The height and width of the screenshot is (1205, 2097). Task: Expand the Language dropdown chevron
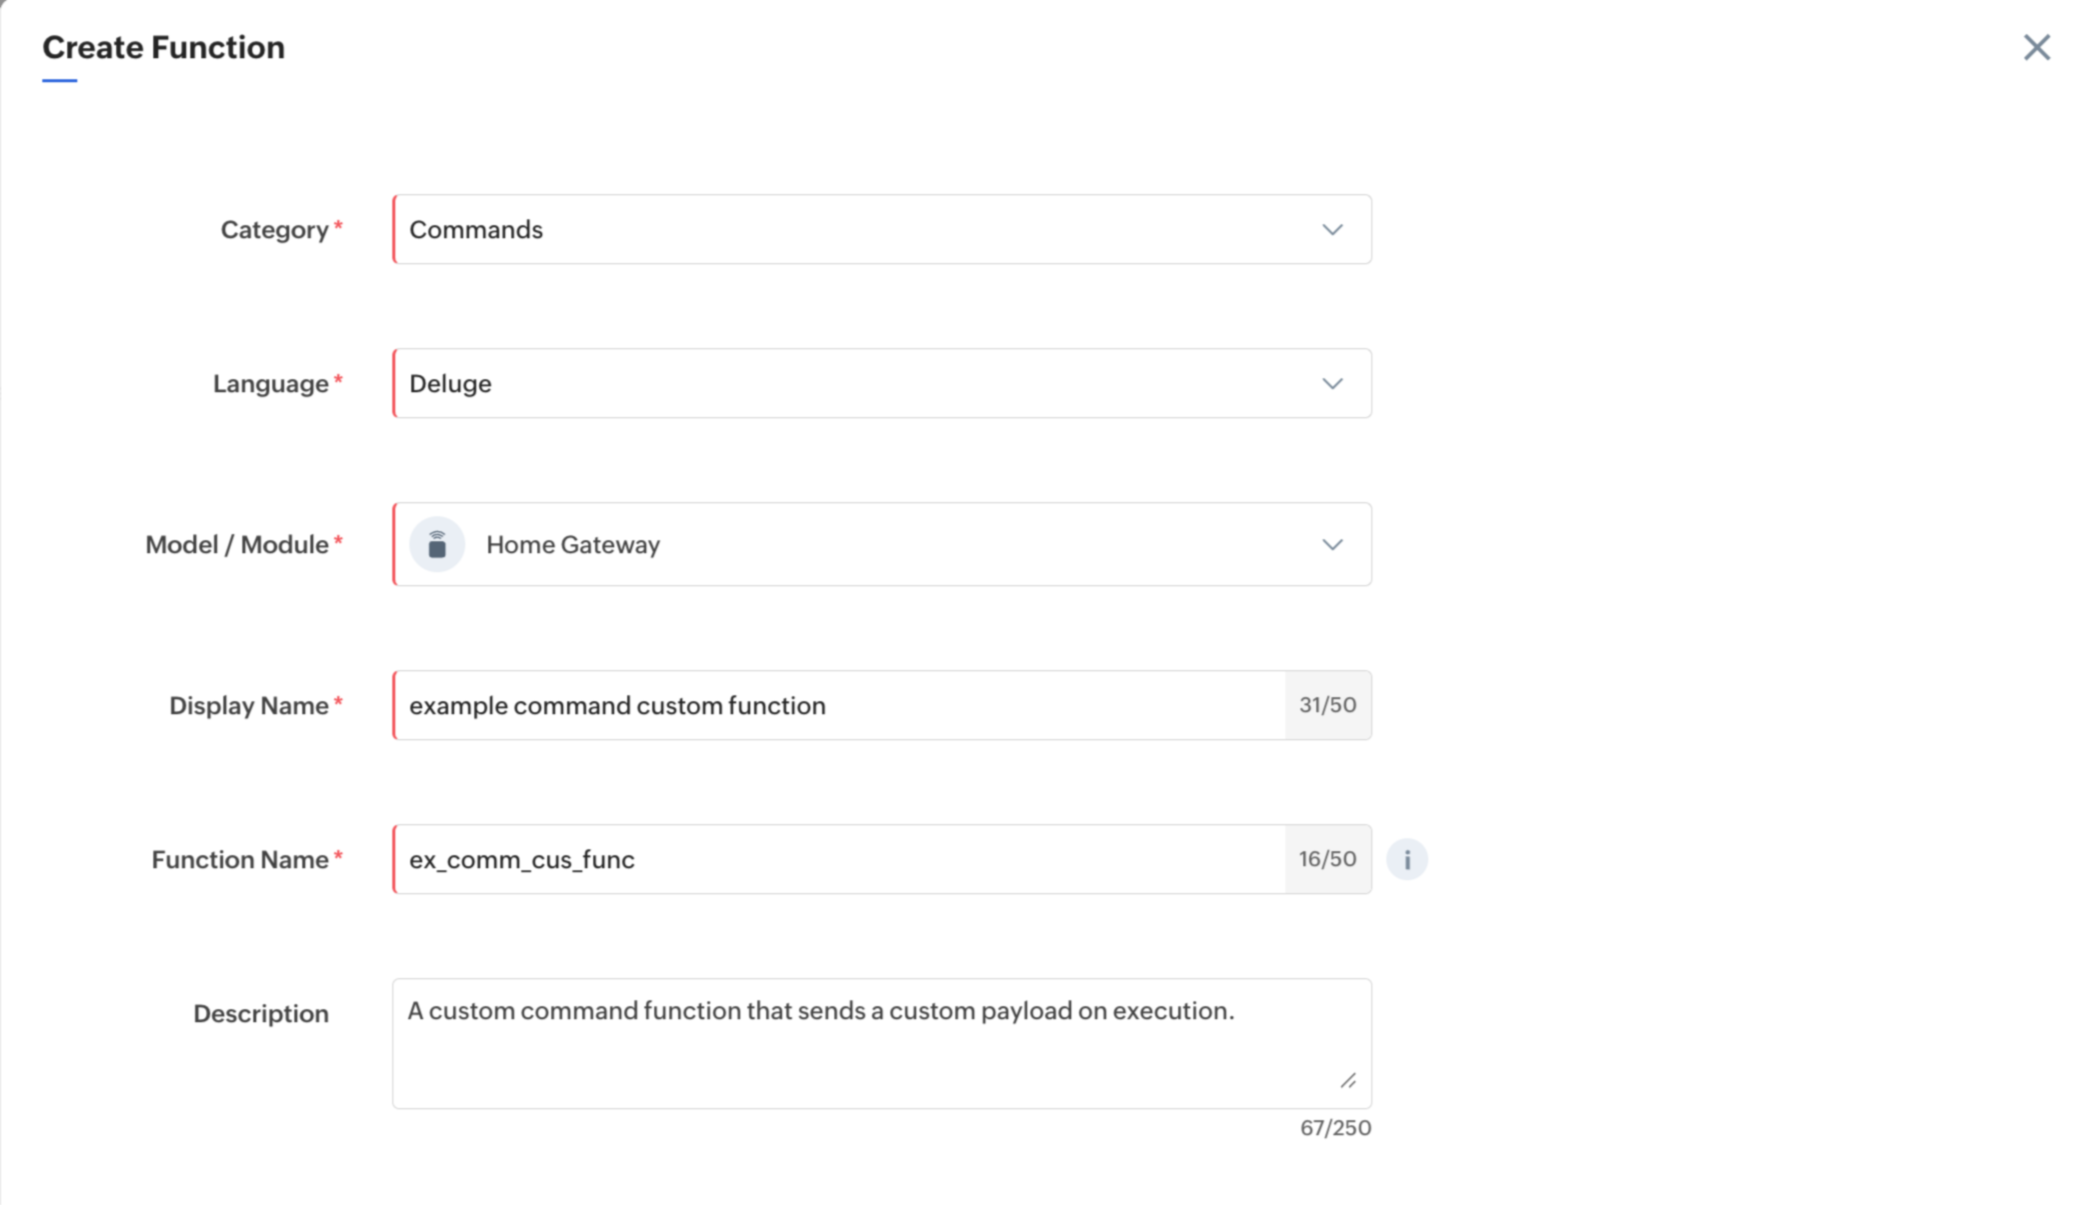[x=1332, y=384]
